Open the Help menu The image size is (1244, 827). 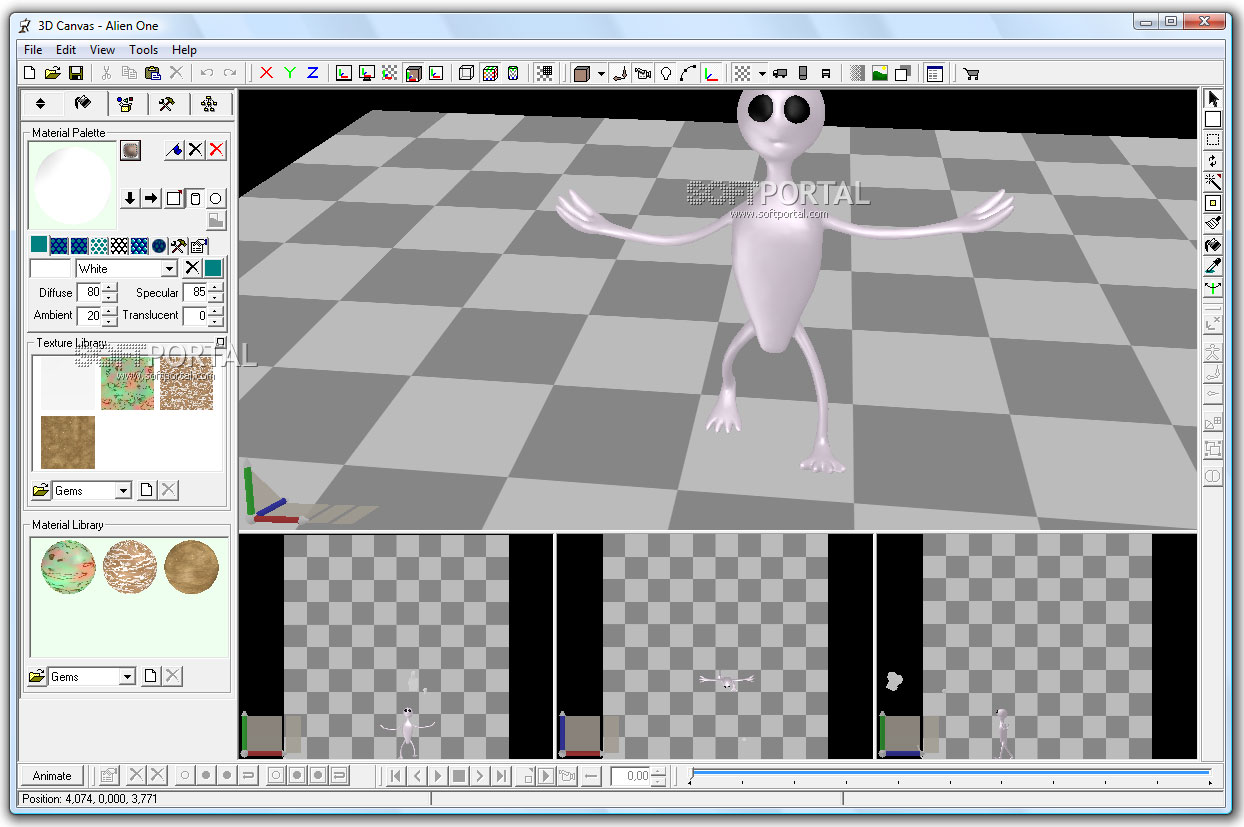tap(184, 49)
